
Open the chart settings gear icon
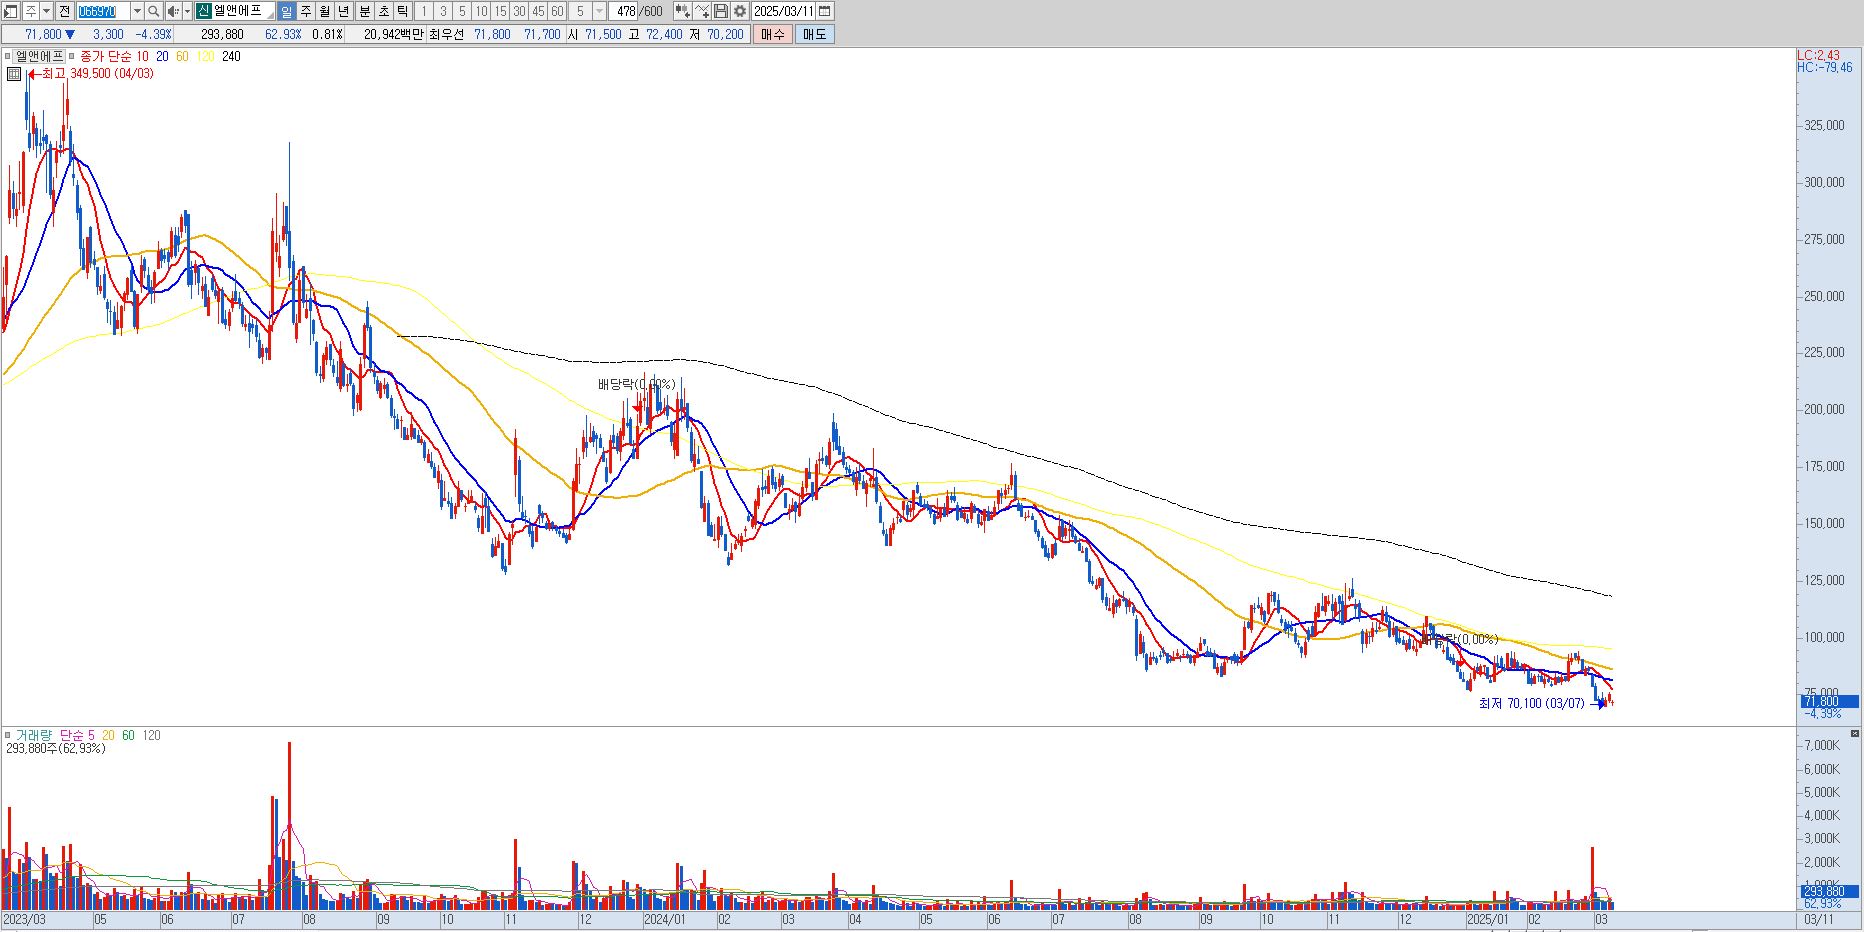coord(740,11)
